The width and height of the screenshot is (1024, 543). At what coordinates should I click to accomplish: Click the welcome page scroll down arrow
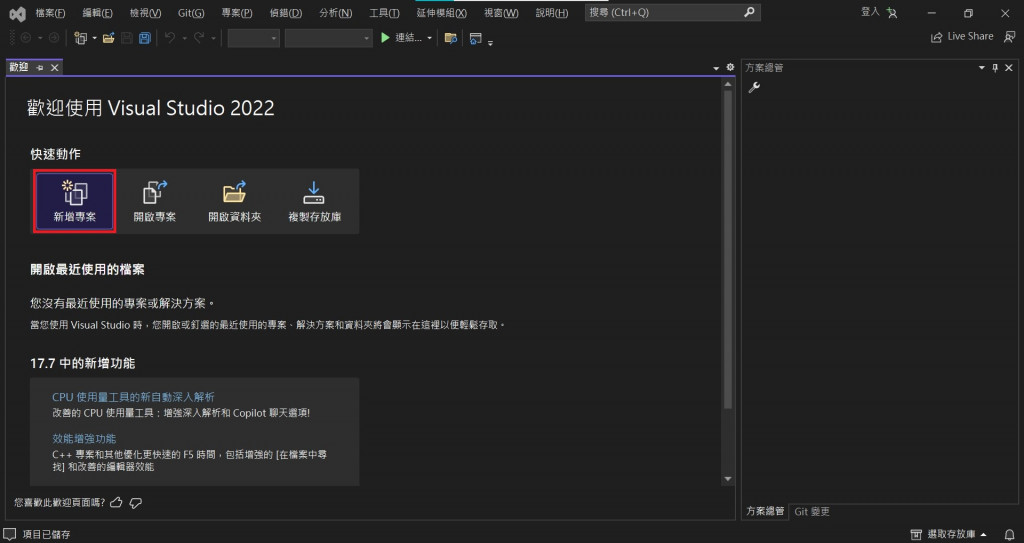(728, 480)
